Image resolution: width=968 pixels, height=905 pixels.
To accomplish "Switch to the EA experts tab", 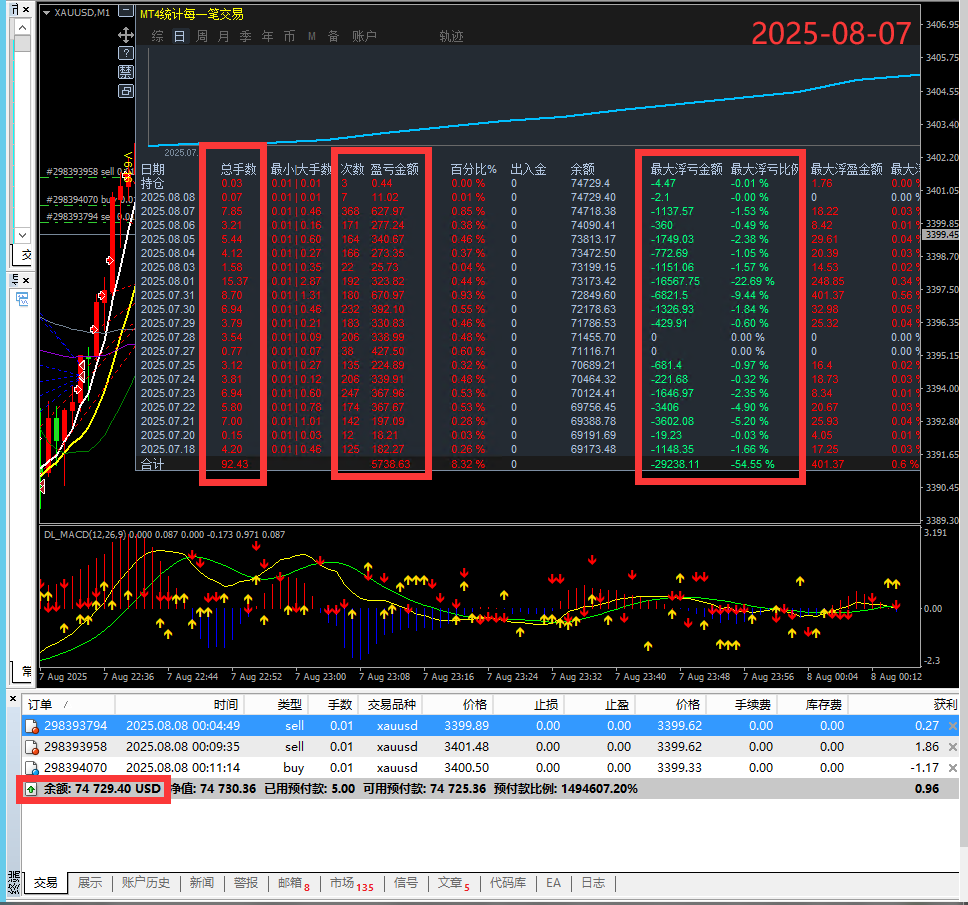I will point(553,883).
